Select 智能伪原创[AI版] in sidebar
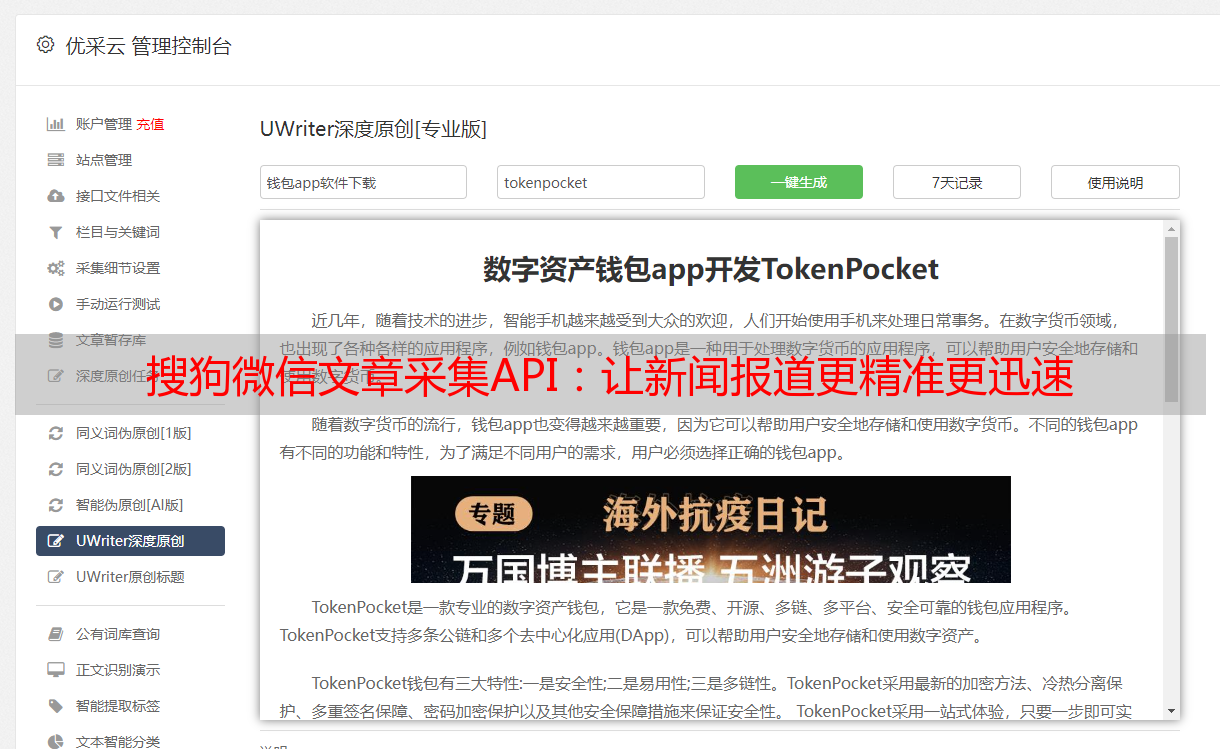The width and height of the screenshot is (1220, 749). (x=130, y=505)
